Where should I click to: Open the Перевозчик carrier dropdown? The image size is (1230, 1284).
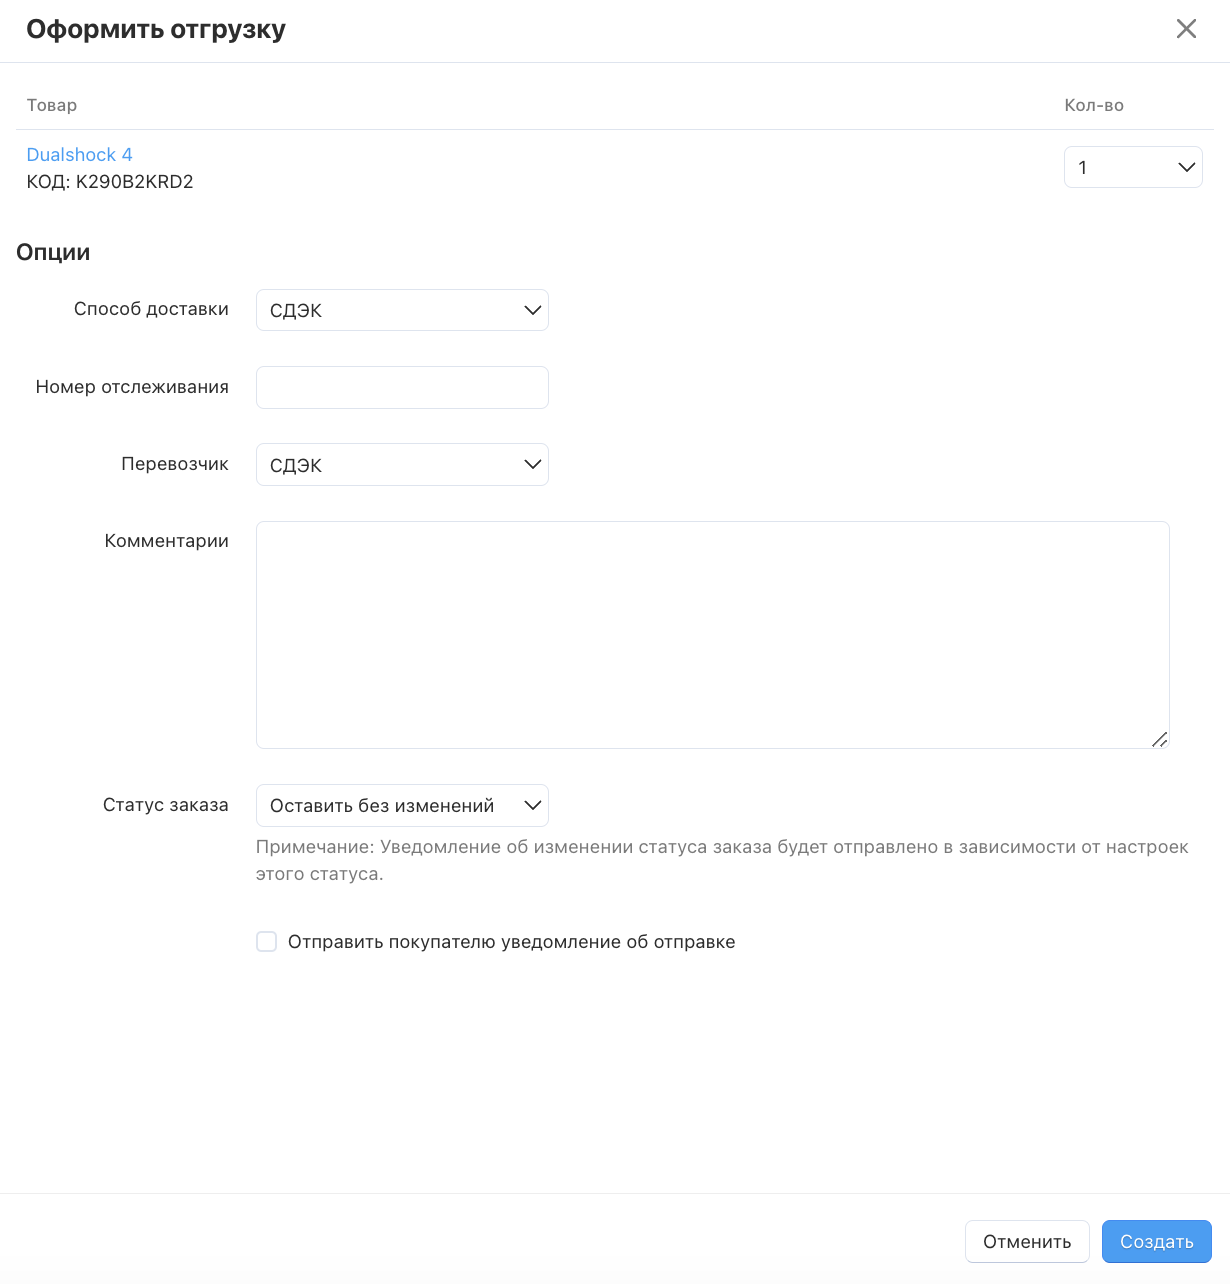(402, 465)
